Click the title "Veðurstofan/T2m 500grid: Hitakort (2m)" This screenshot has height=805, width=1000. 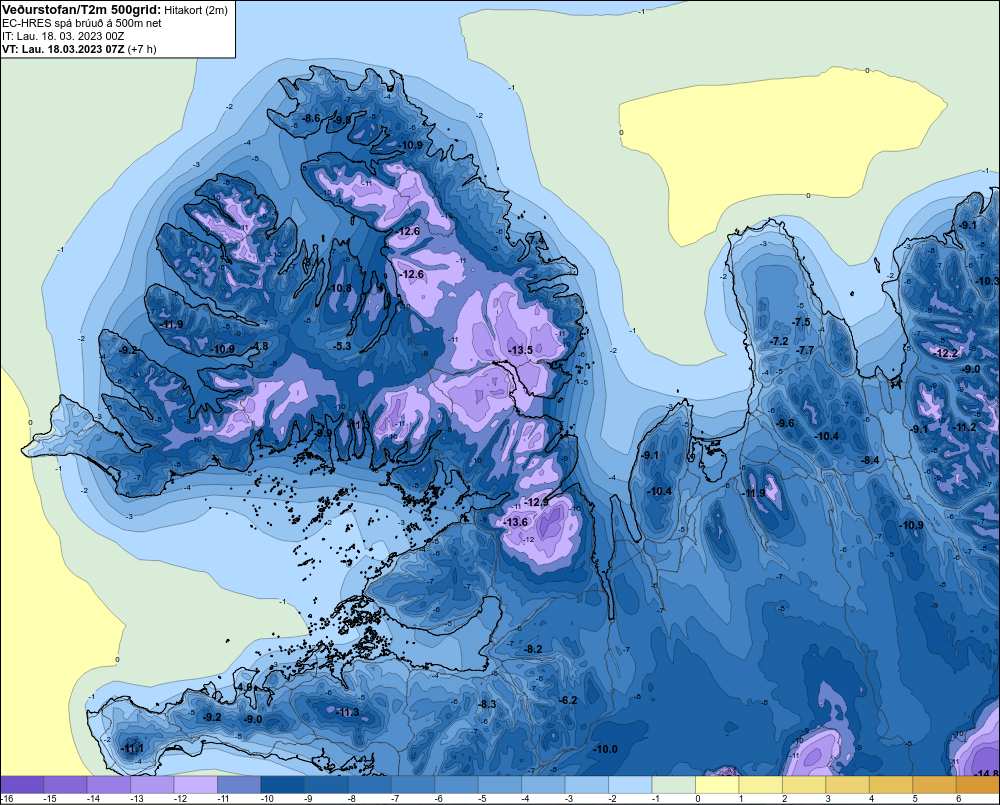tap(115, 10)
